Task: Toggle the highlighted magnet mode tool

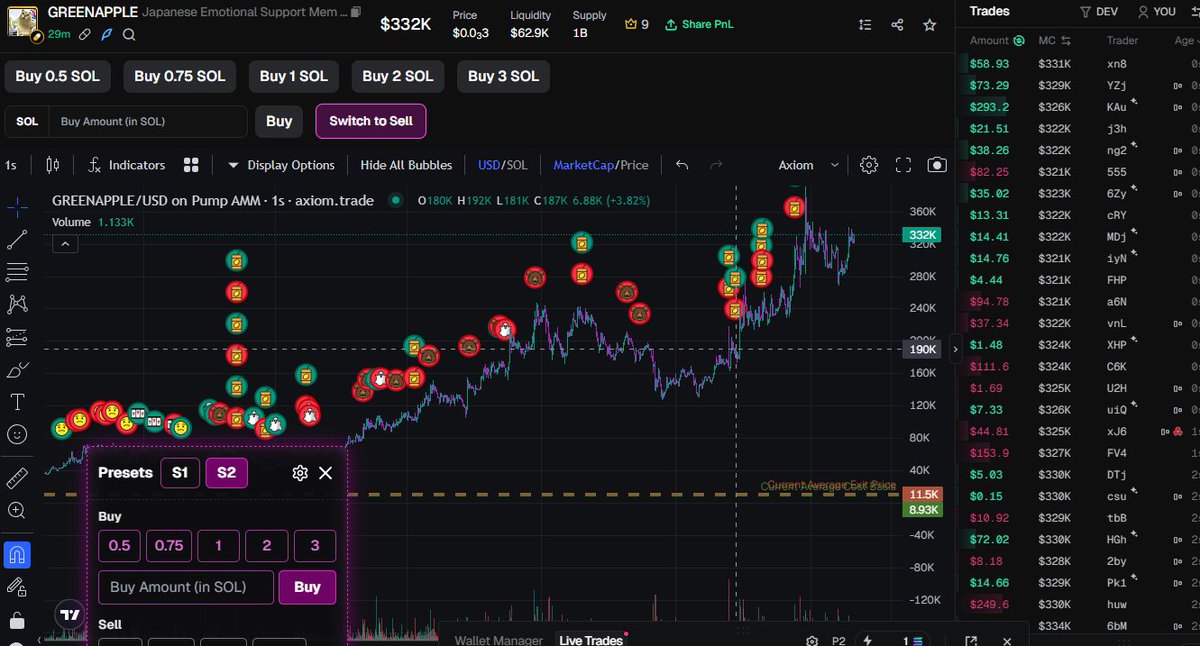Action: pyautogui.click(x=16, y=549)
